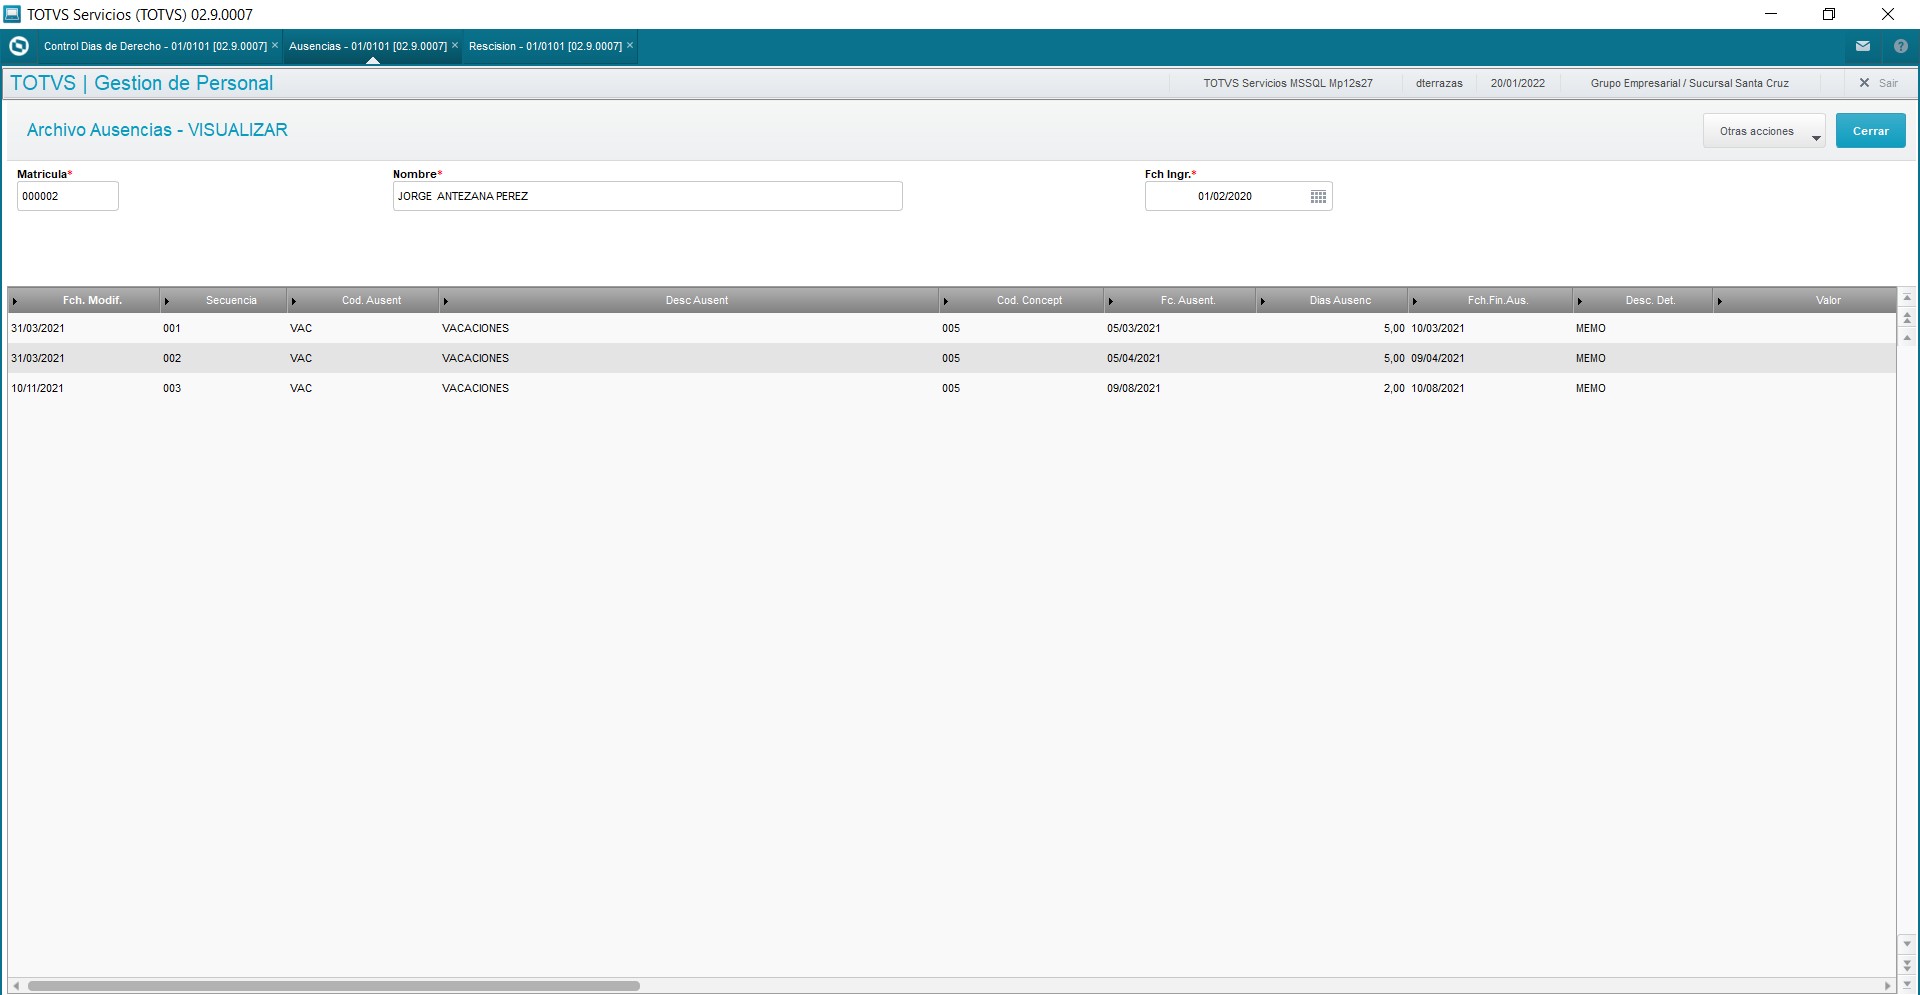Click absence date 05/04/2021 cell
Image resolution: width=1920 pixels, height=995 pixels.
click(1180, 358)
